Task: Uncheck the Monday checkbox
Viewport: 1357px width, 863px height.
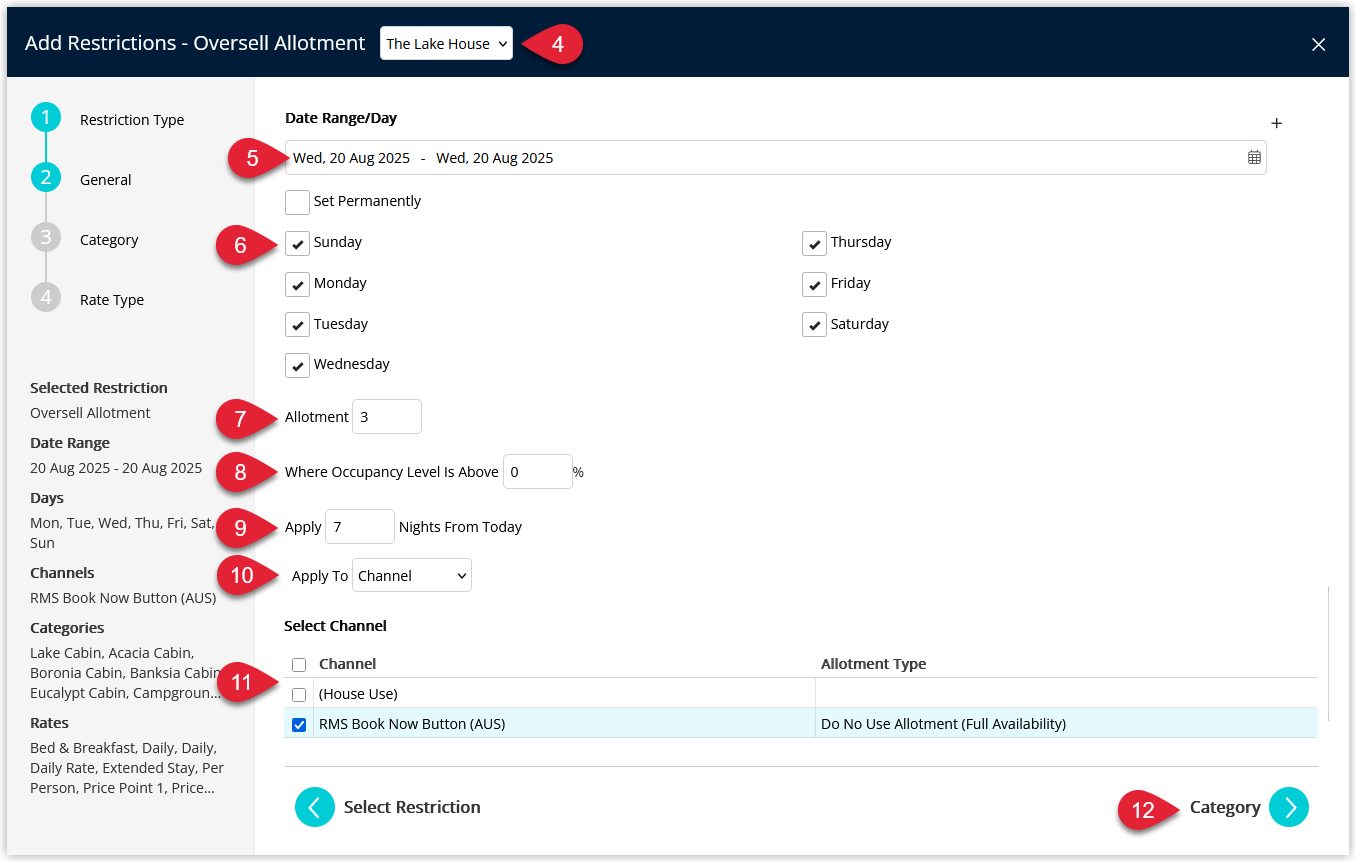Action: [x=297, y=284]
